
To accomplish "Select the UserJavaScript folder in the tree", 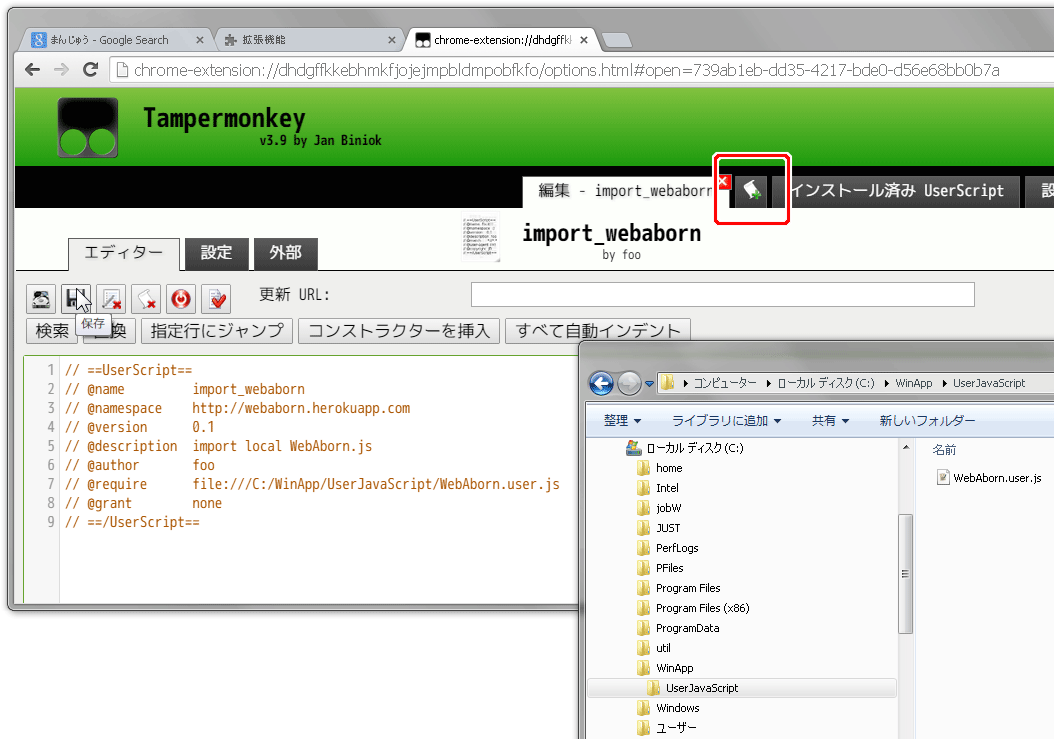I will tap(742, 688).
